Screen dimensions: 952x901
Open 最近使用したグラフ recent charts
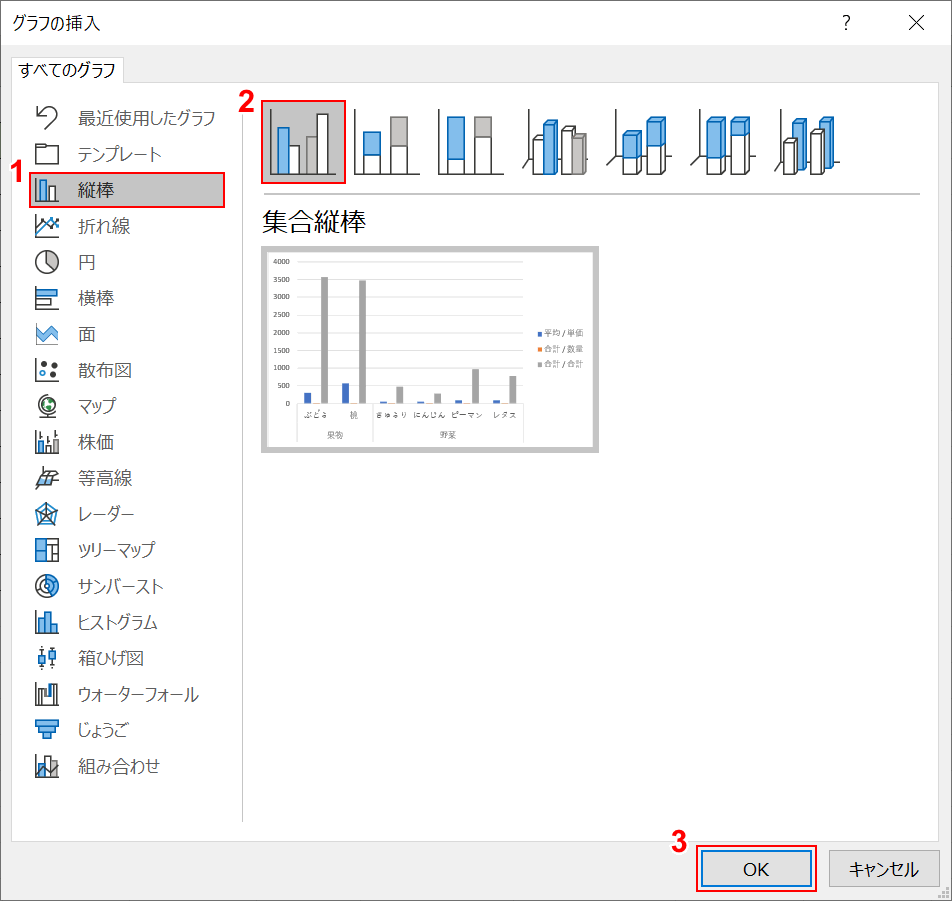point(146,119)
